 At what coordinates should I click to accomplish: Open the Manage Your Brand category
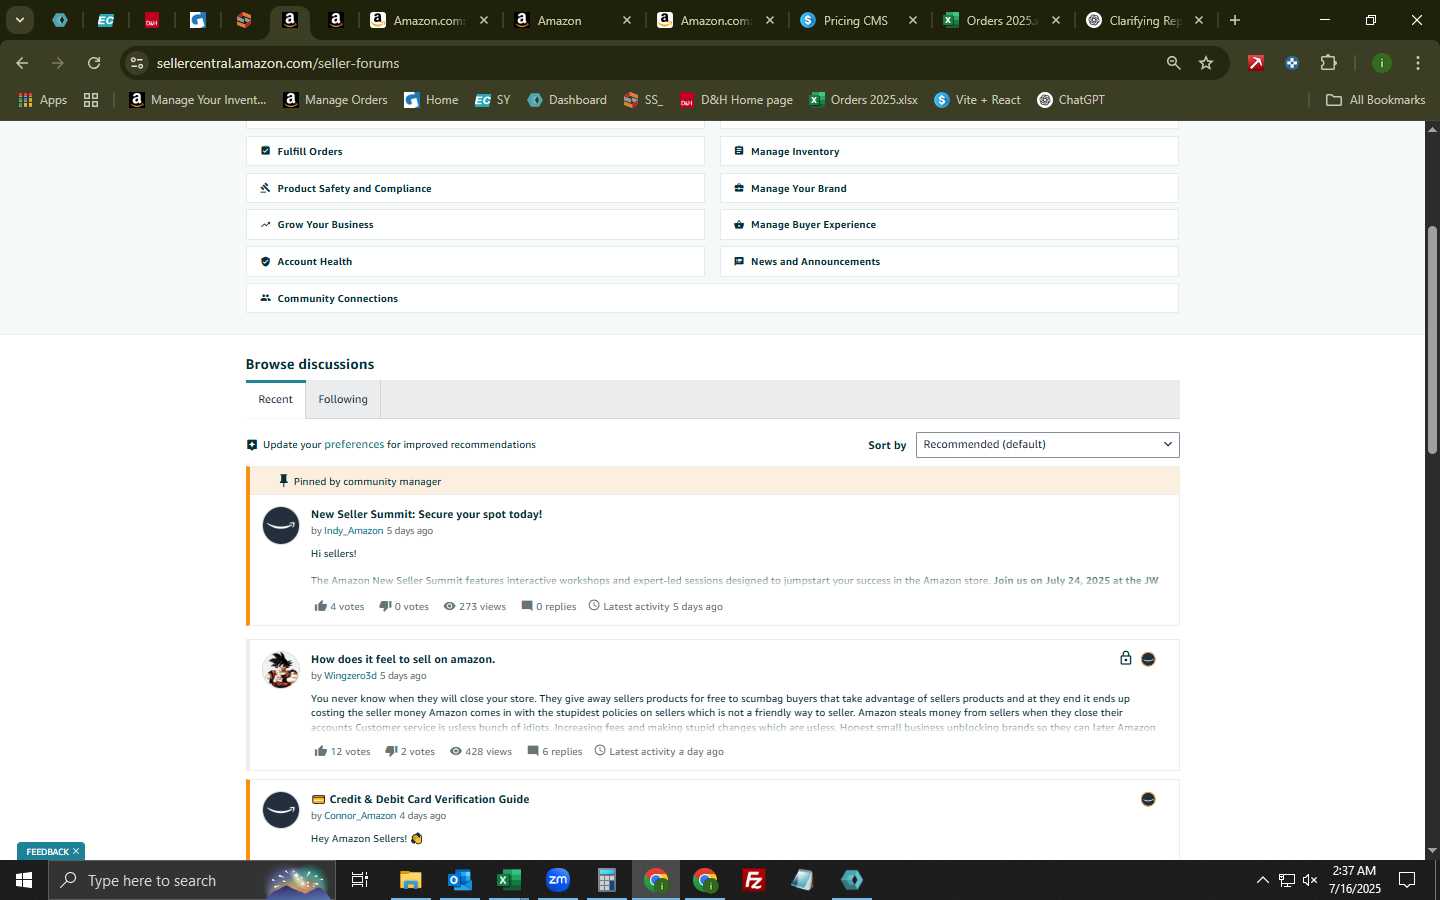click(949, 188)
